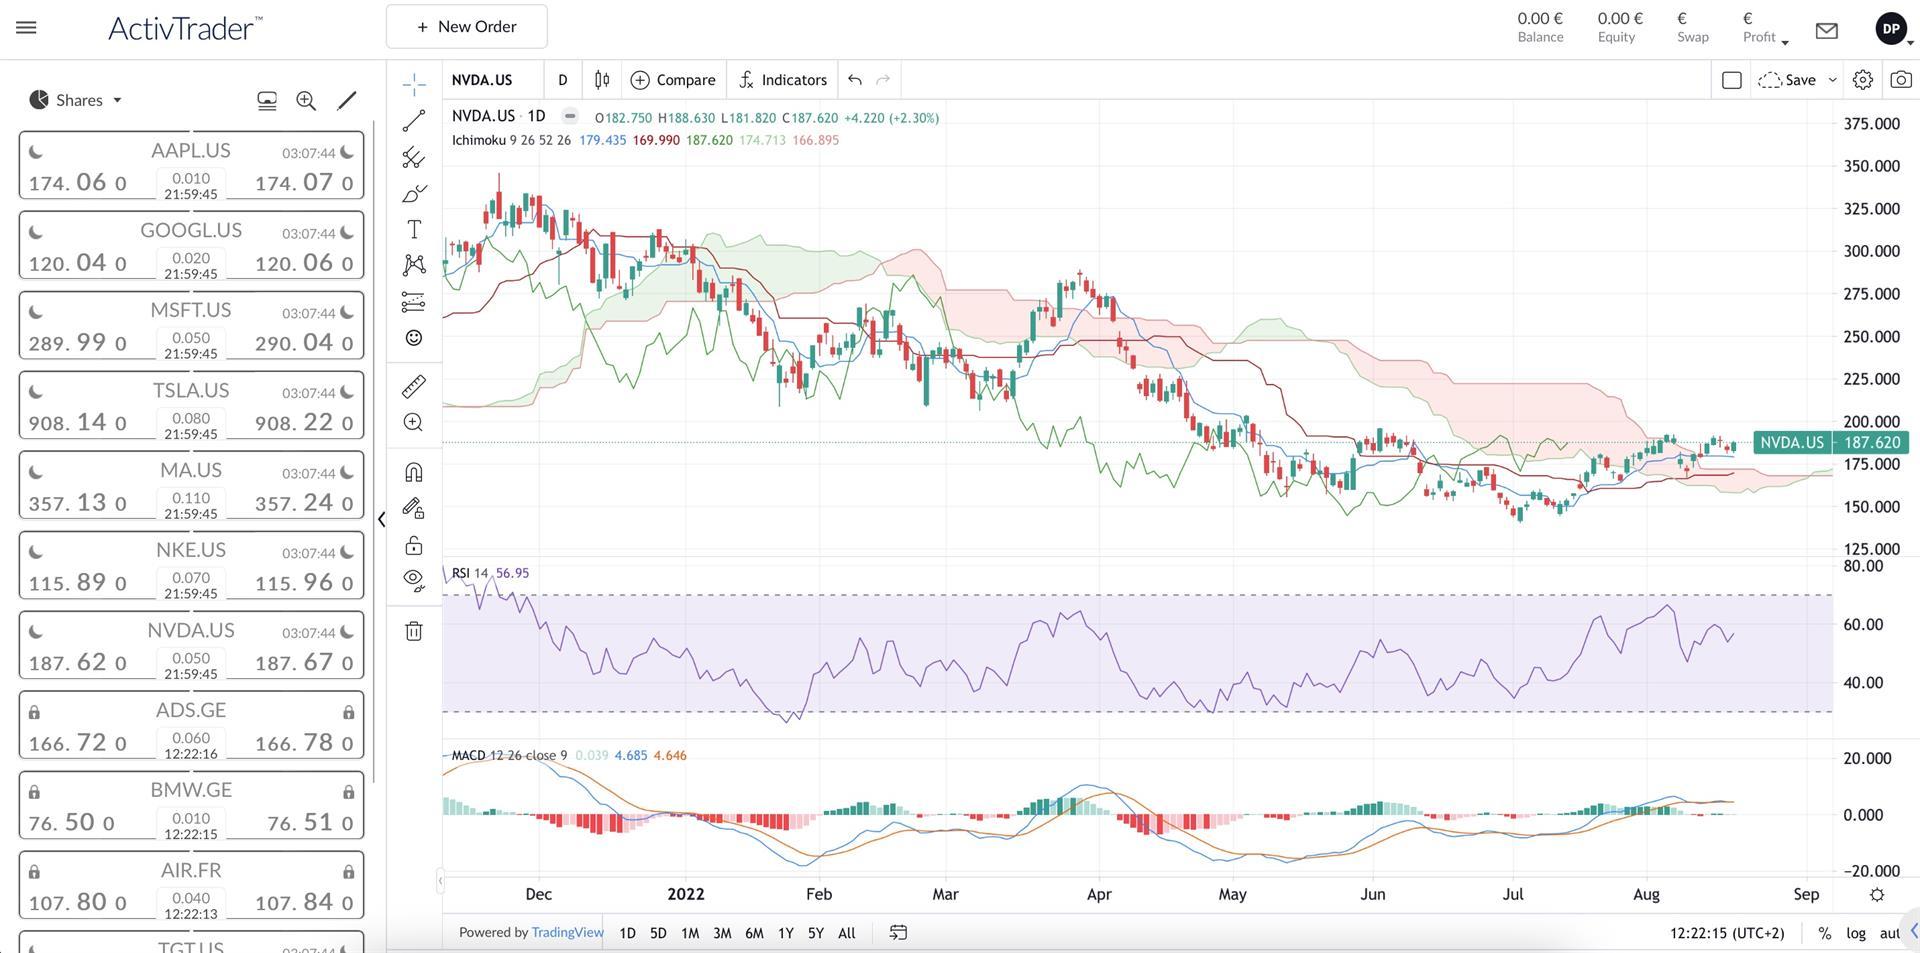
Task: Collapse the NVDA.US legend toggle
Action: click(x=569, y=116)
